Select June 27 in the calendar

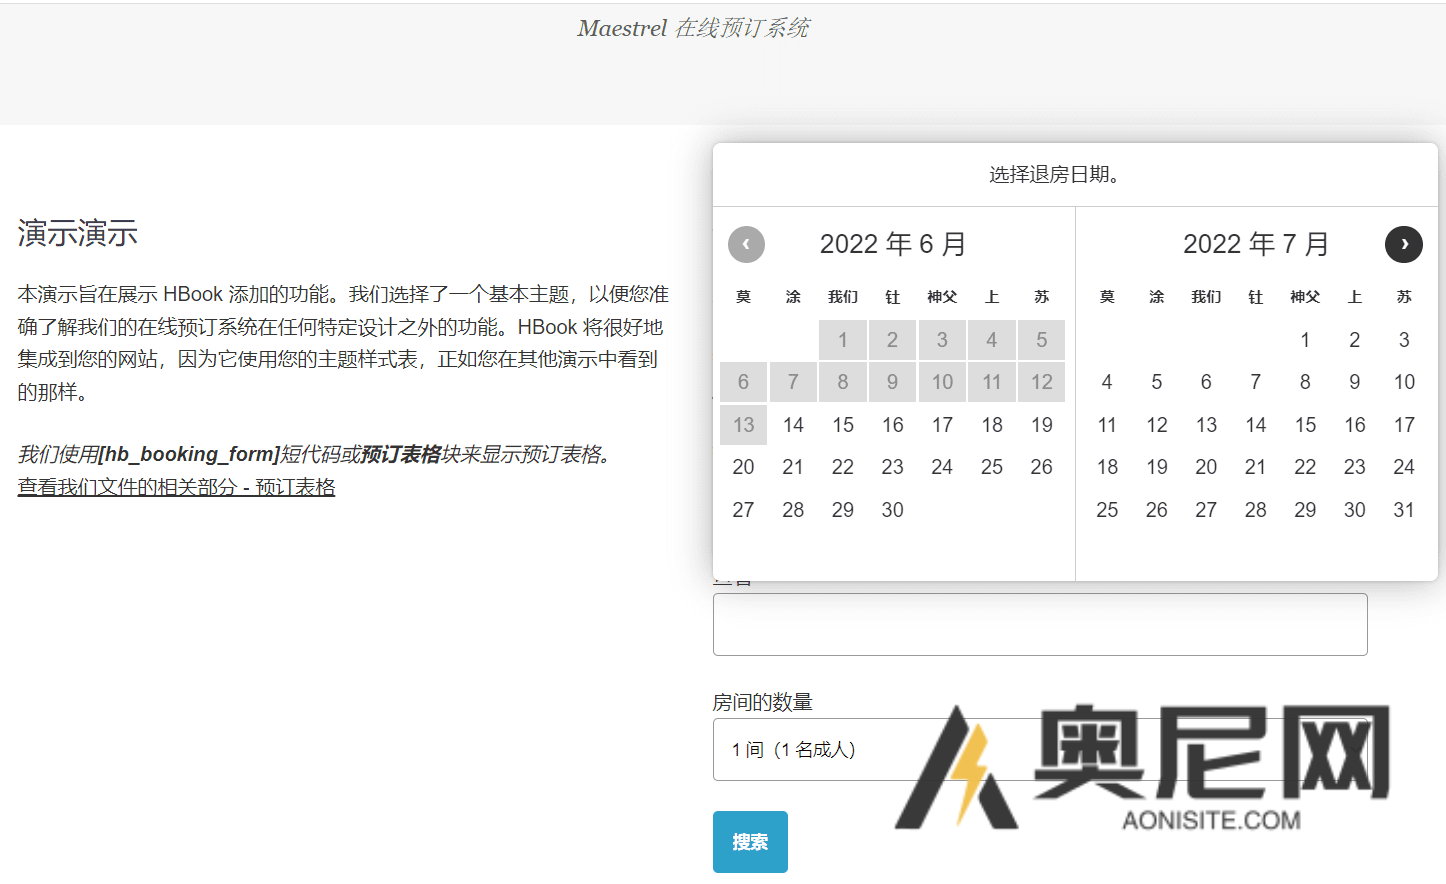[x=743, y=510]
